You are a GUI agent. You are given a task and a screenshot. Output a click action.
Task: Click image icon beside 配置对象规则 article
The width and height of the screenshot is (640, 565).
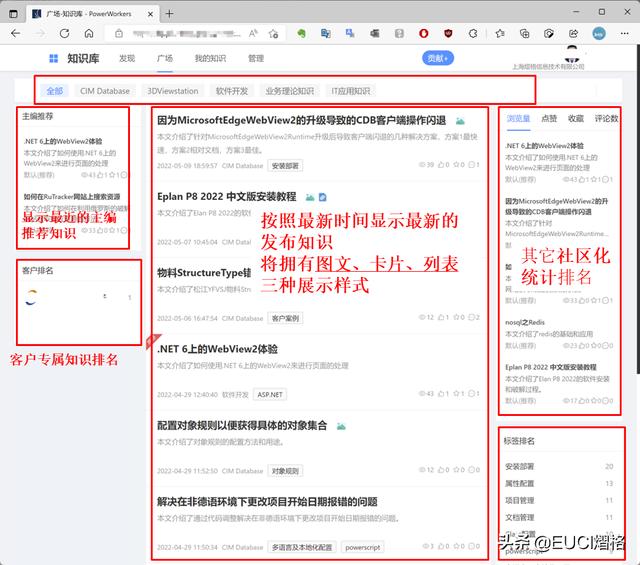341,426
